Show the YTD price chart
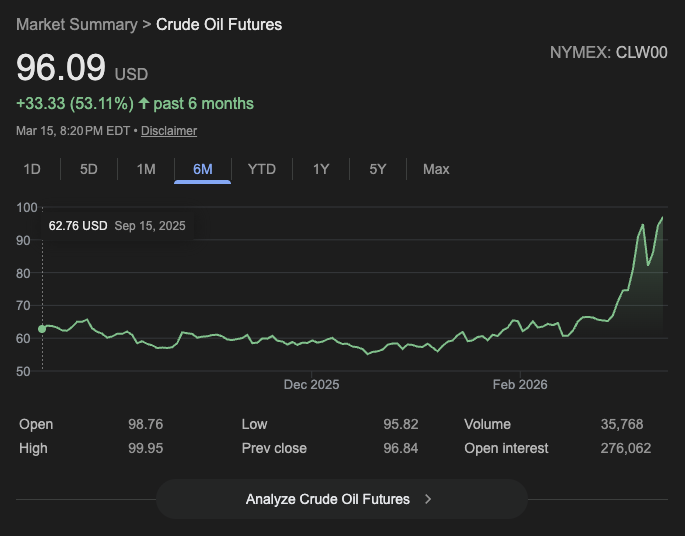 point(261,169)
